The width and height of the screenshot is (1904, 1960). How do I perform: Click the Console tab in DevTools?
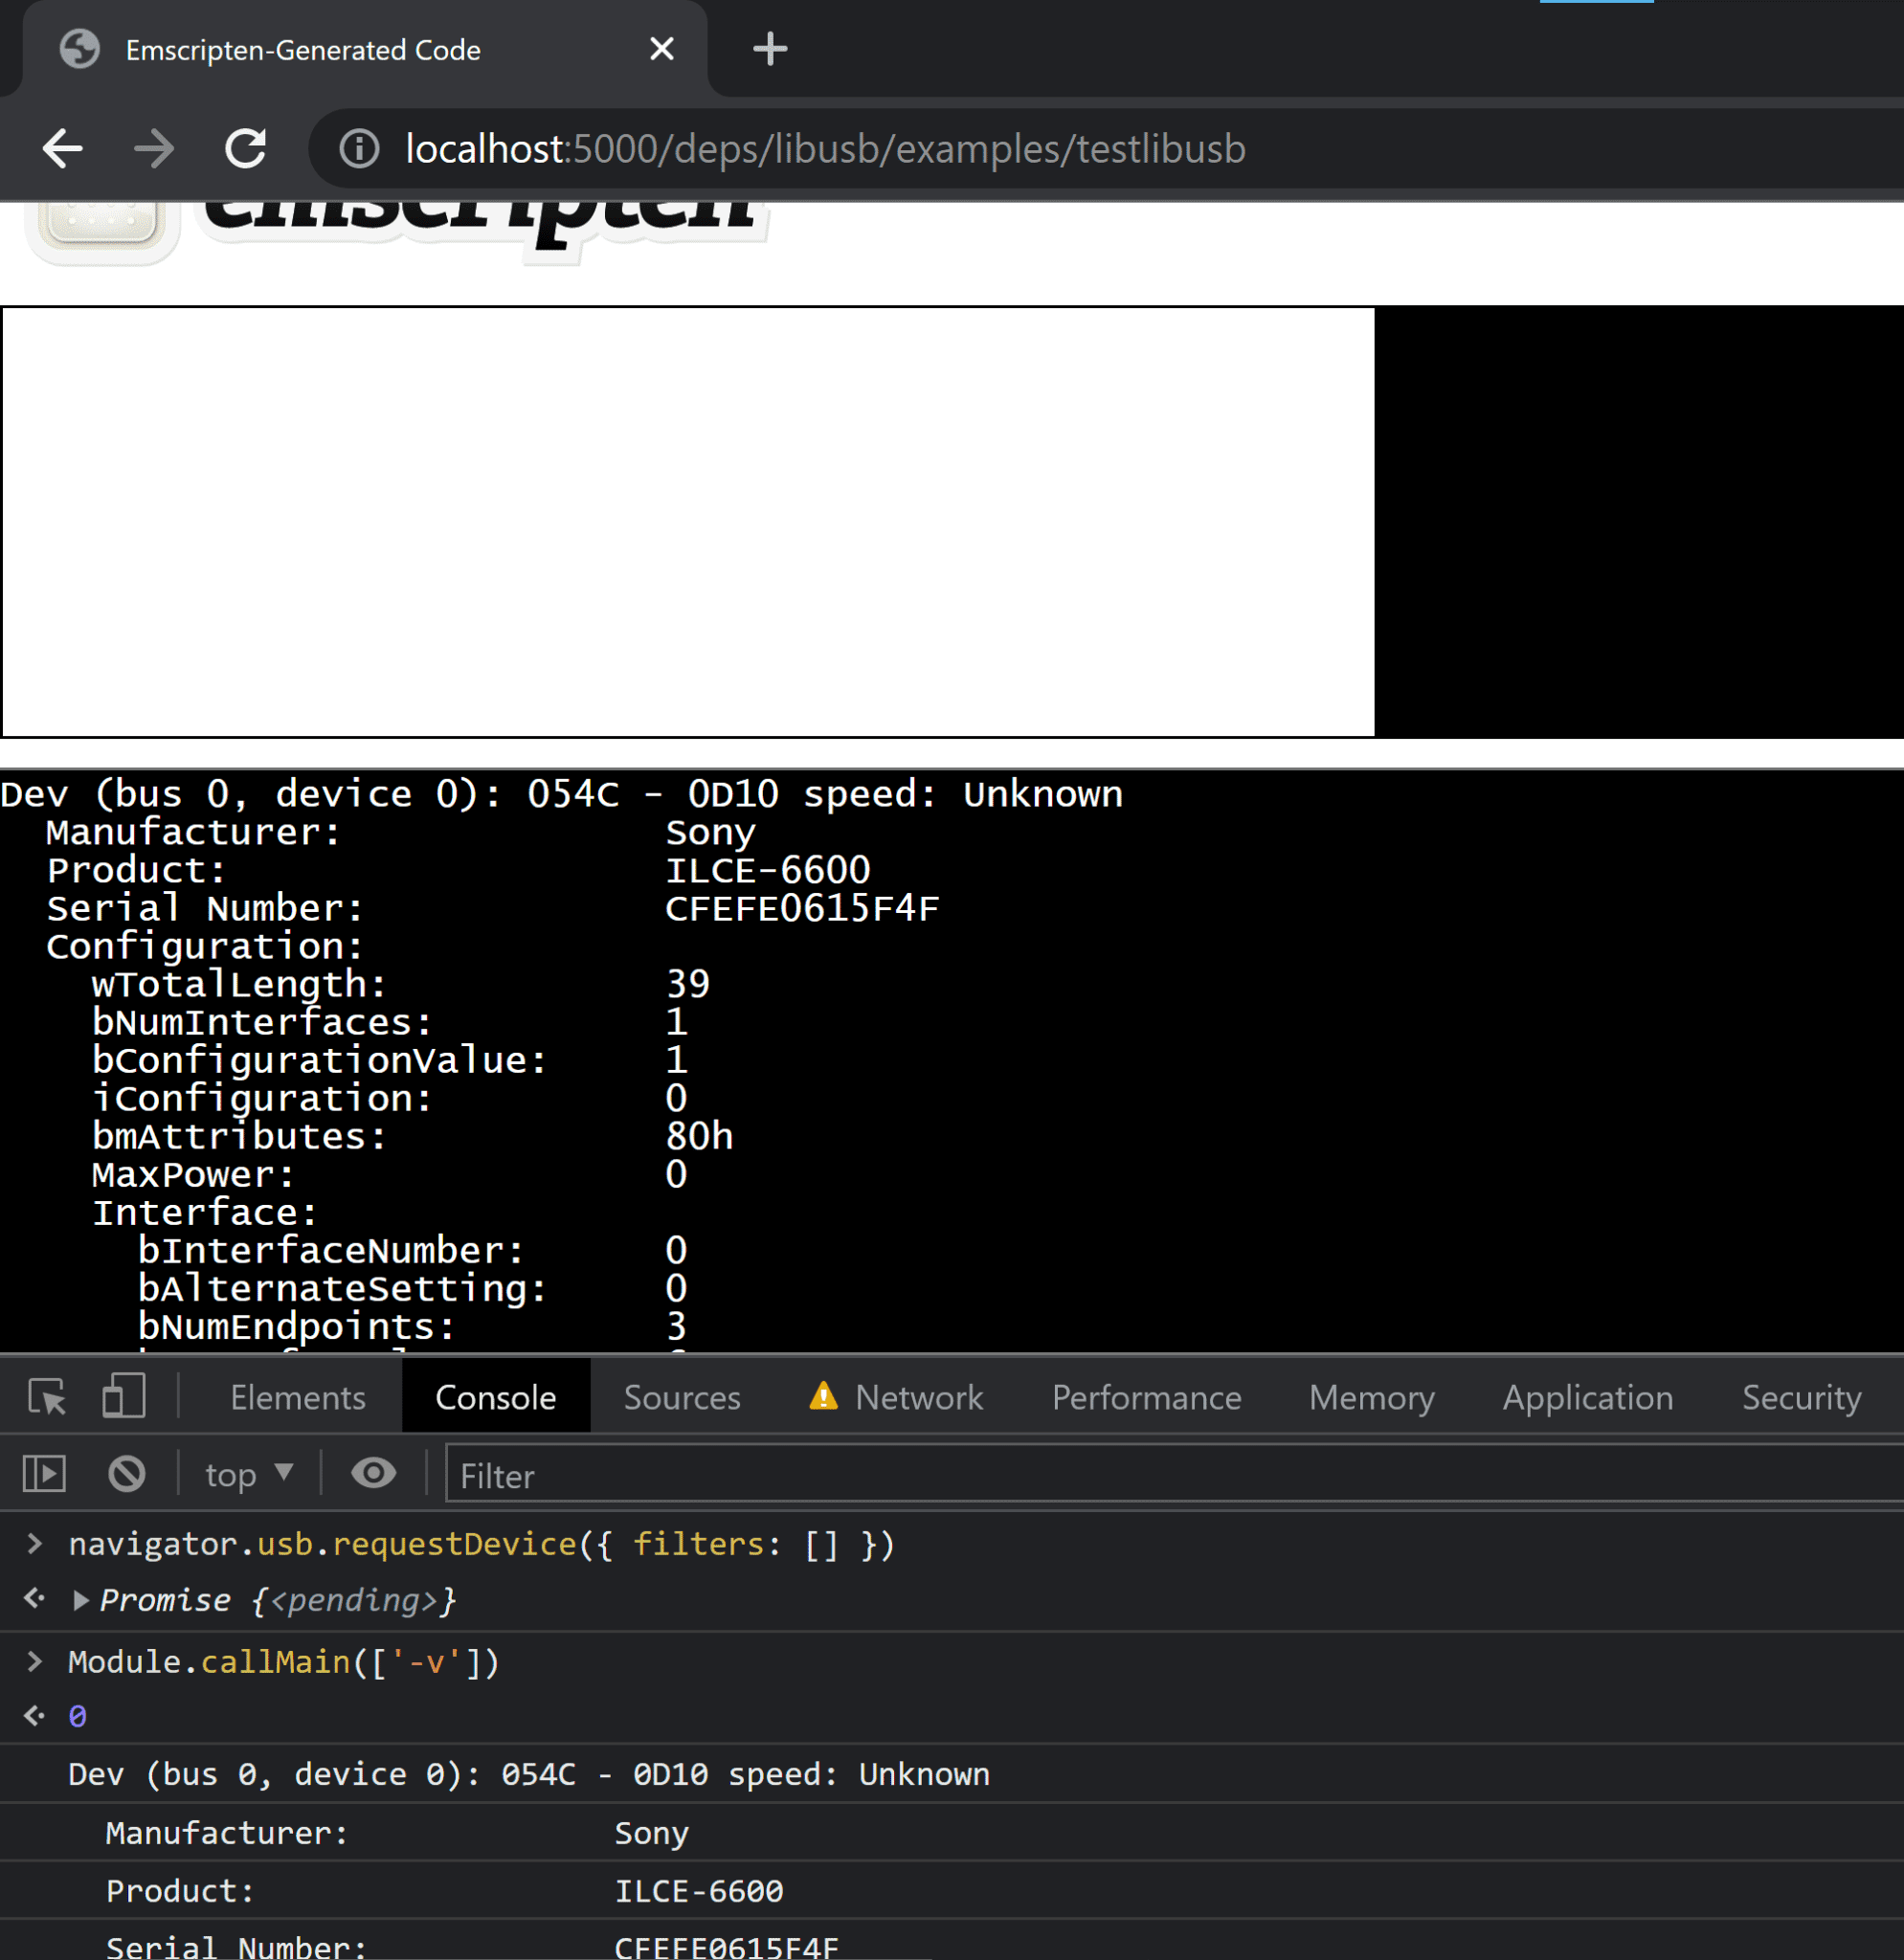click(x=495, y=1394)
